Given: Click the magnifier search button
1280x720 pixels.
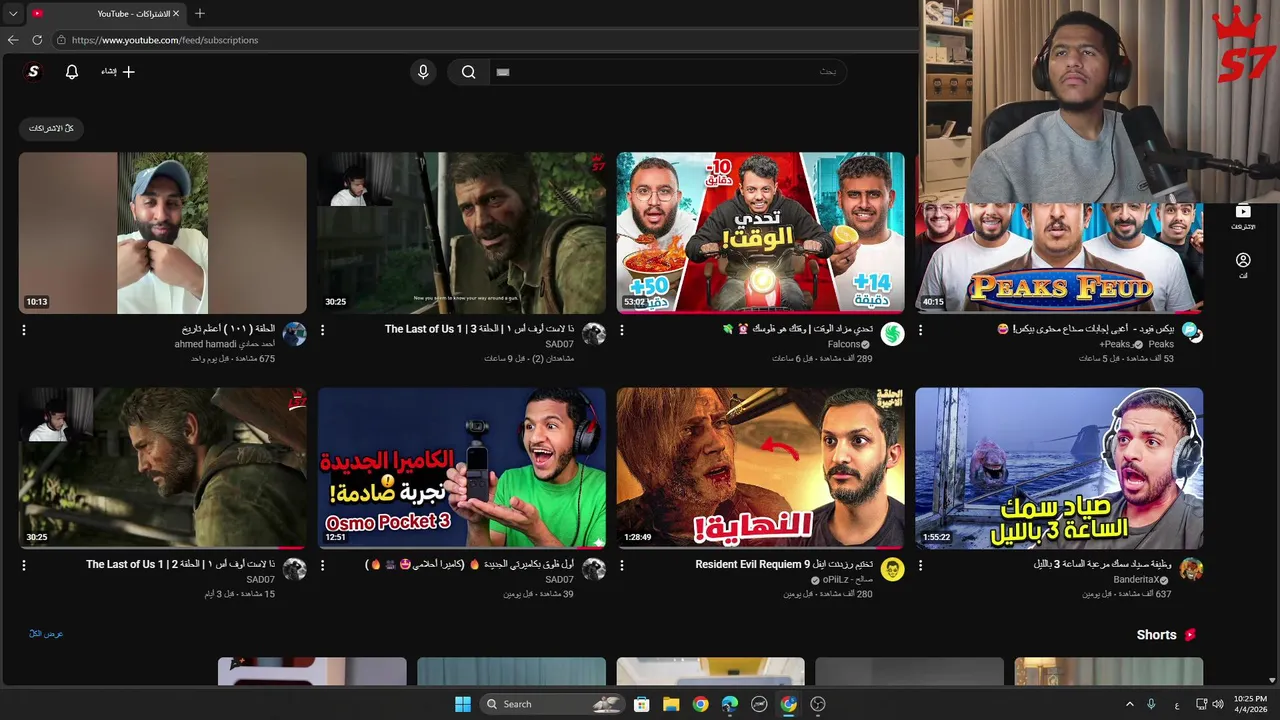Looking at the screenshot, I should click(x=468, y=72).
